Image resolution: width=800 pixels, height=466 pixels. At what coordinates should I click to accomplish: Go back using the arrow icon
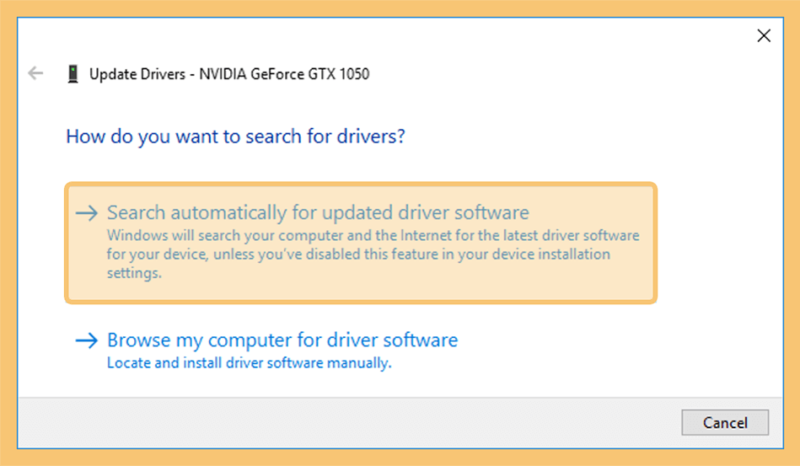pyautogui.click(x=35, y=73)
